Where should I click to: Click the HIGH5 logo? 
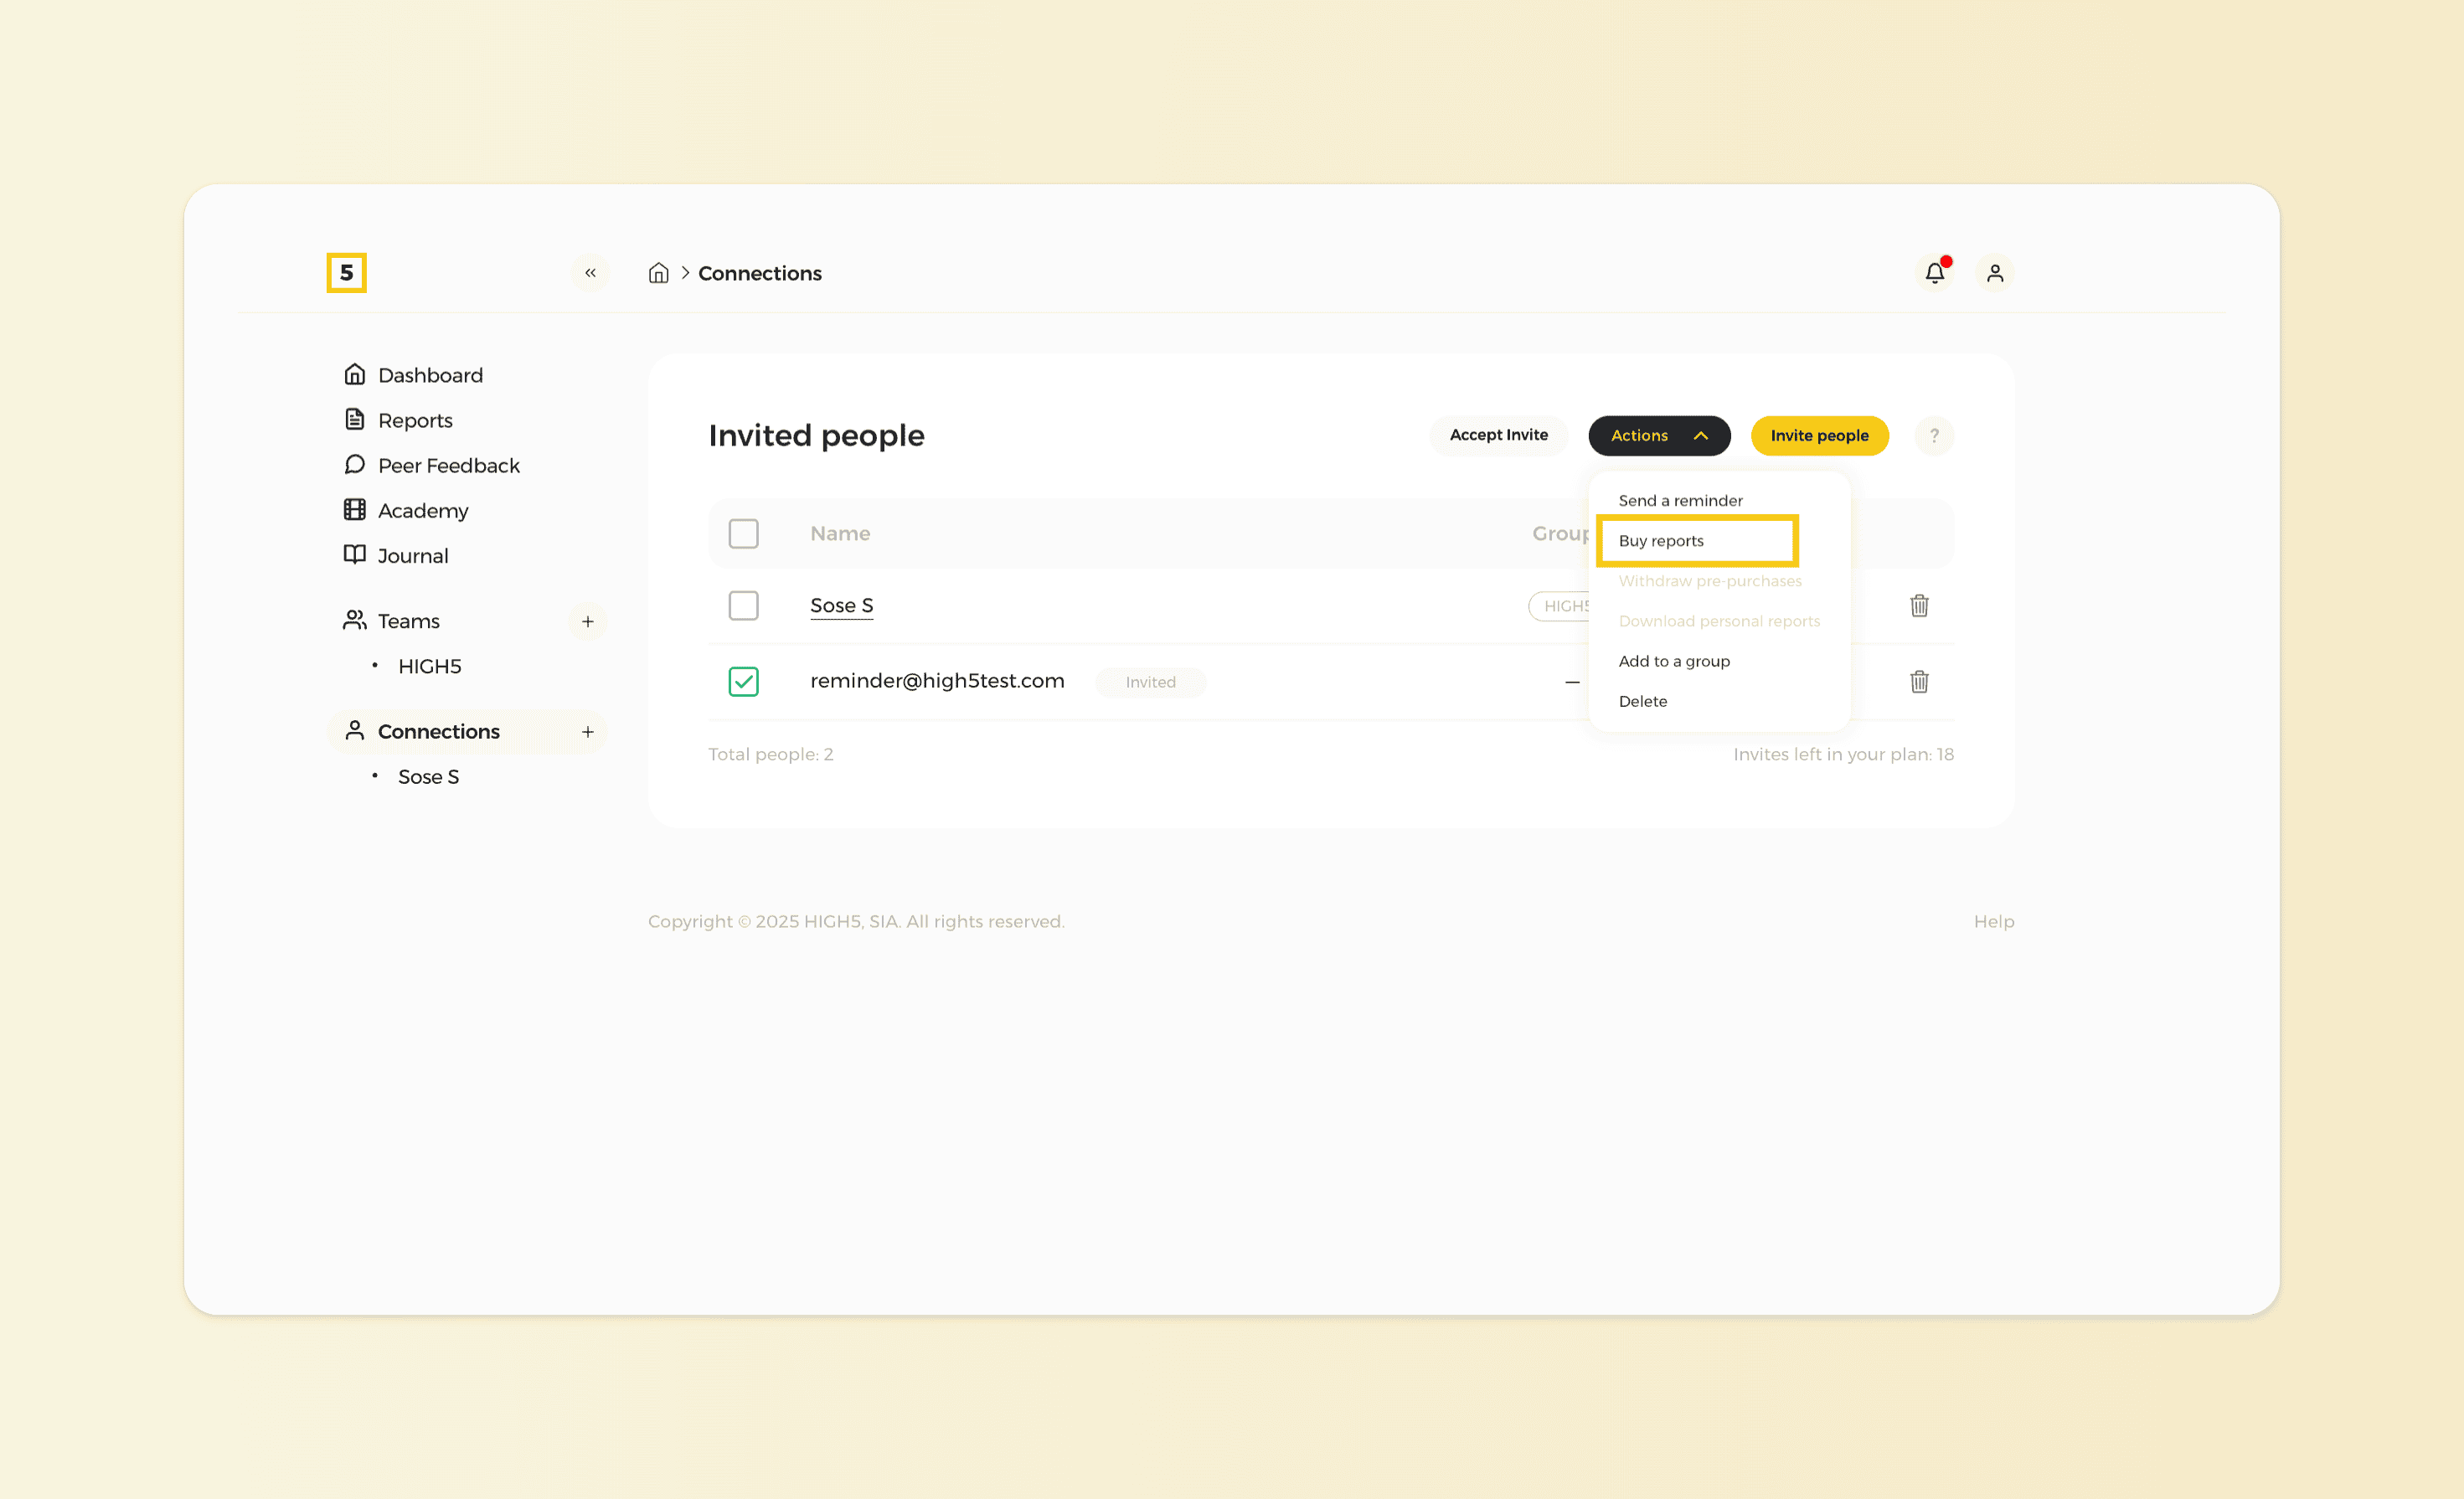[x=347, y=273]
